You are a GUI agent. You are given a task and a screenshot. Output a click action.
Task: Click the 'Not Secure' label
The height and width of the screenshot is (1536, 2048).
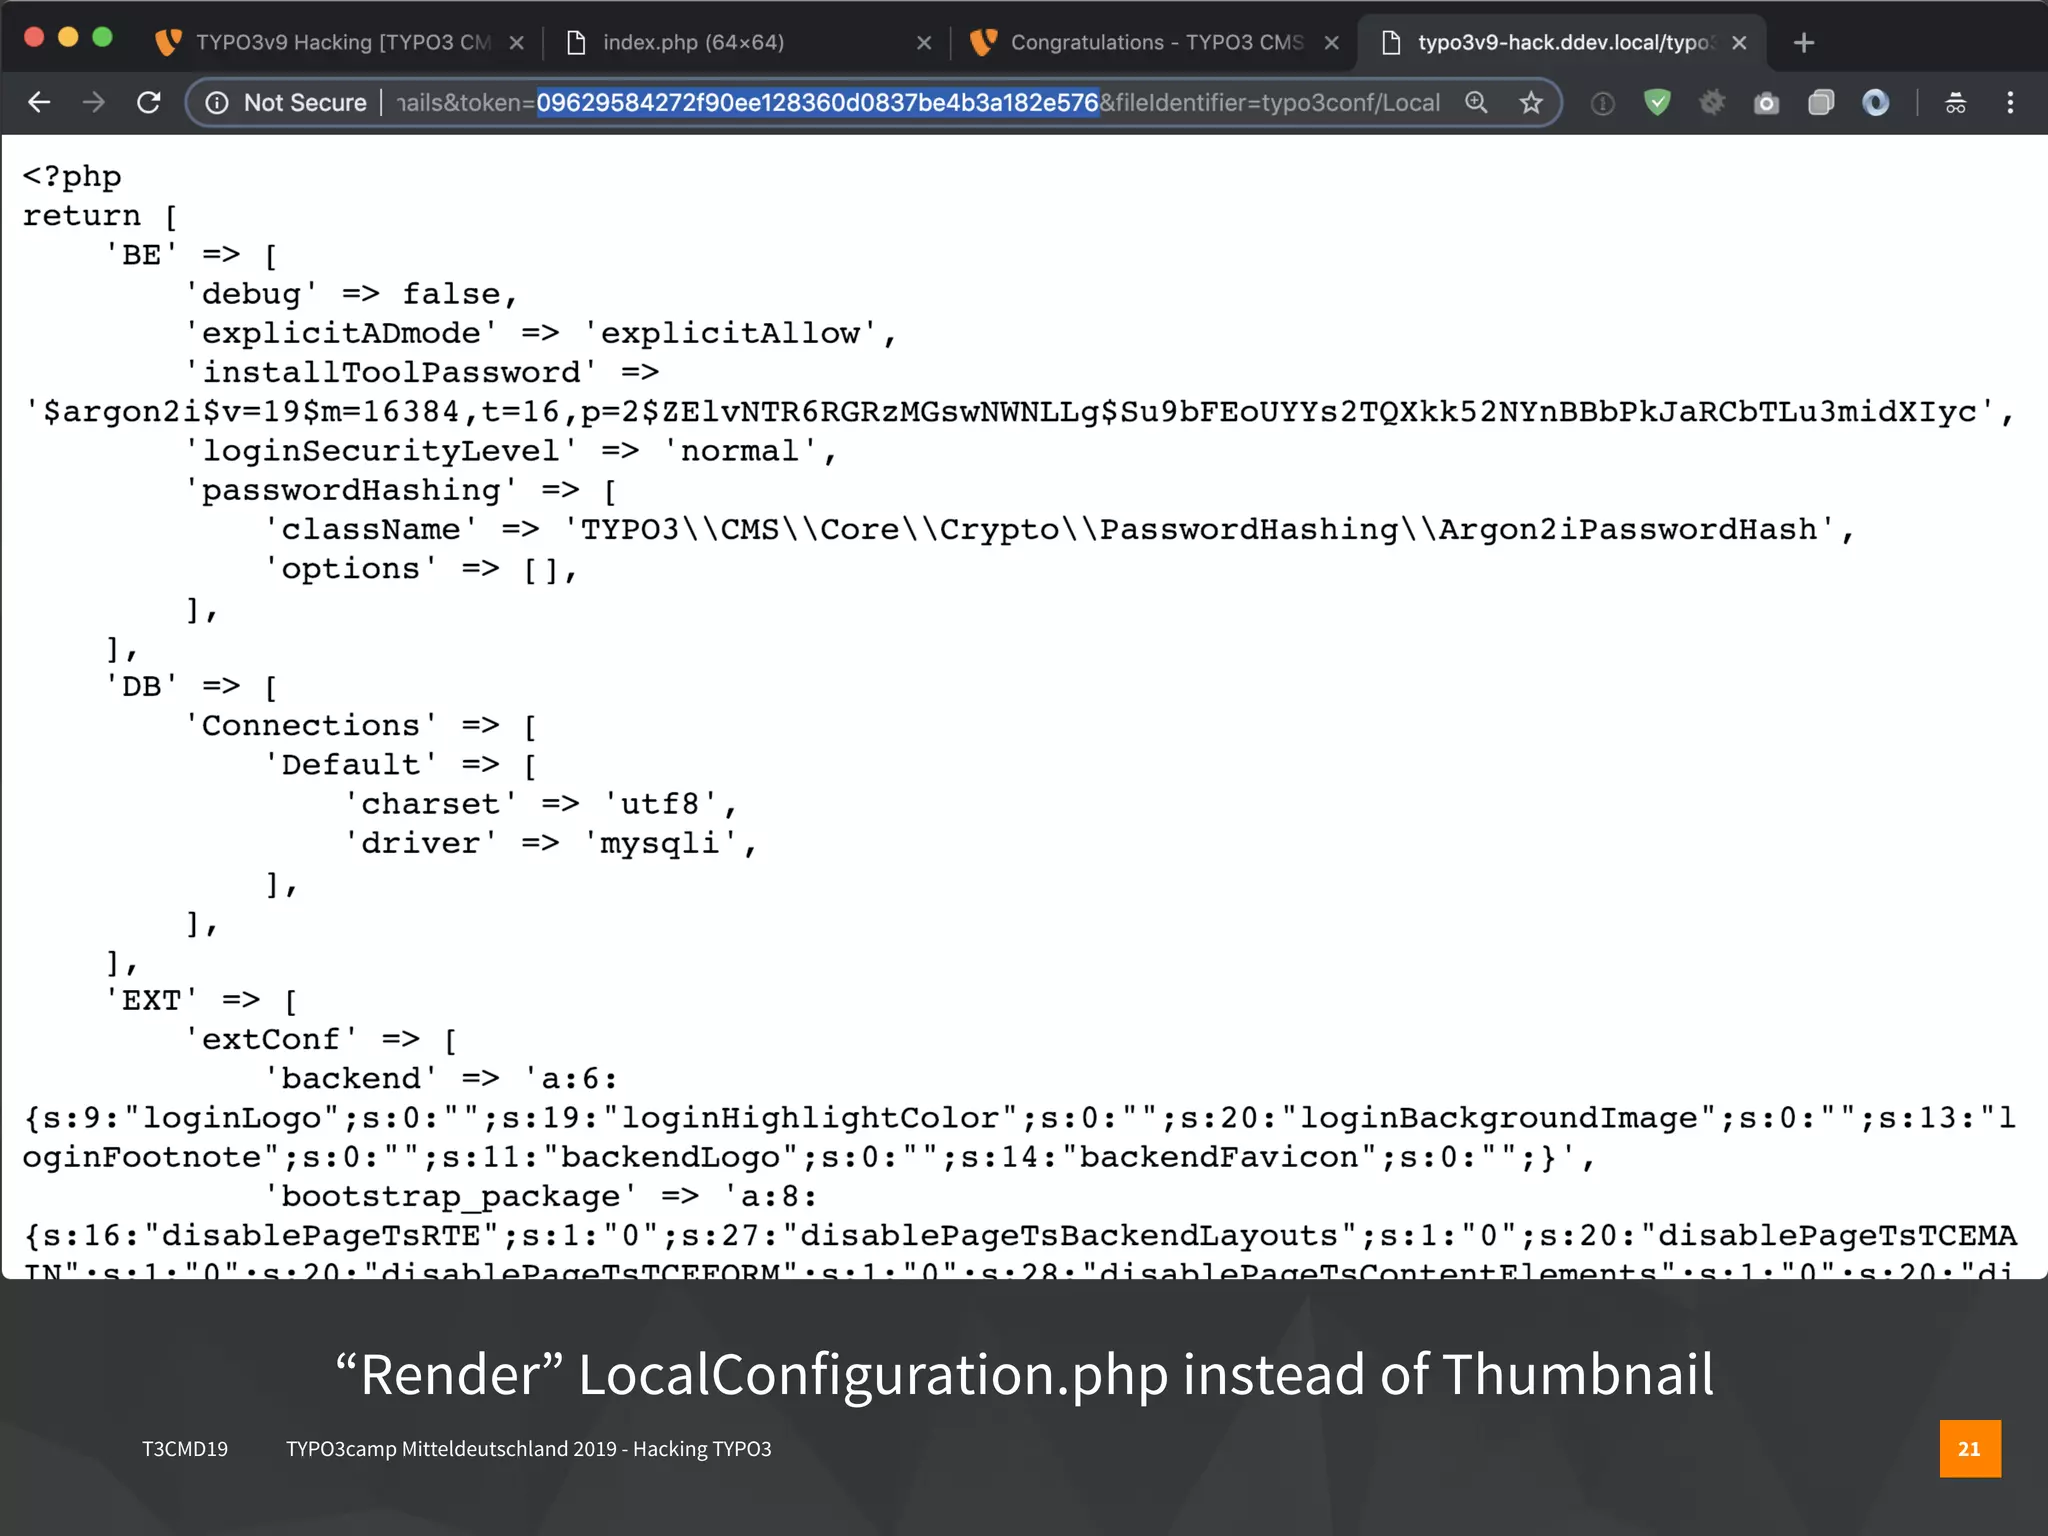coord(305,102)
